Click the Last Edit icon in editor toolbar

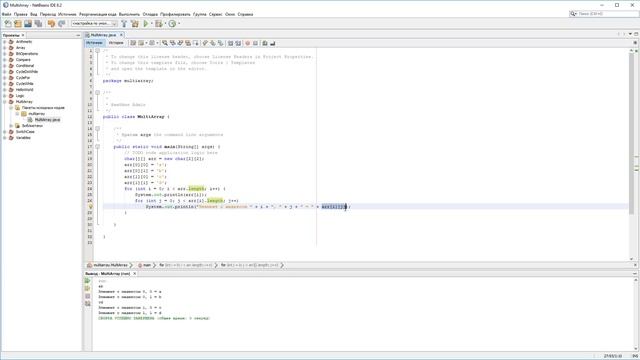tap(133, 43)
